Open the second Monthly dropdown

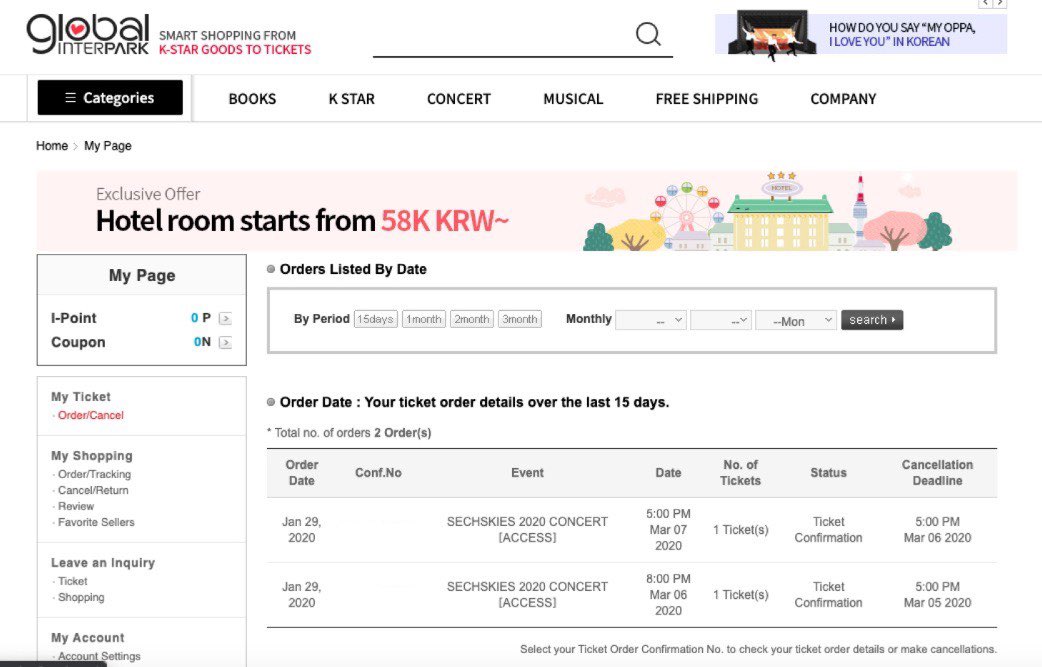pos(721,320)
